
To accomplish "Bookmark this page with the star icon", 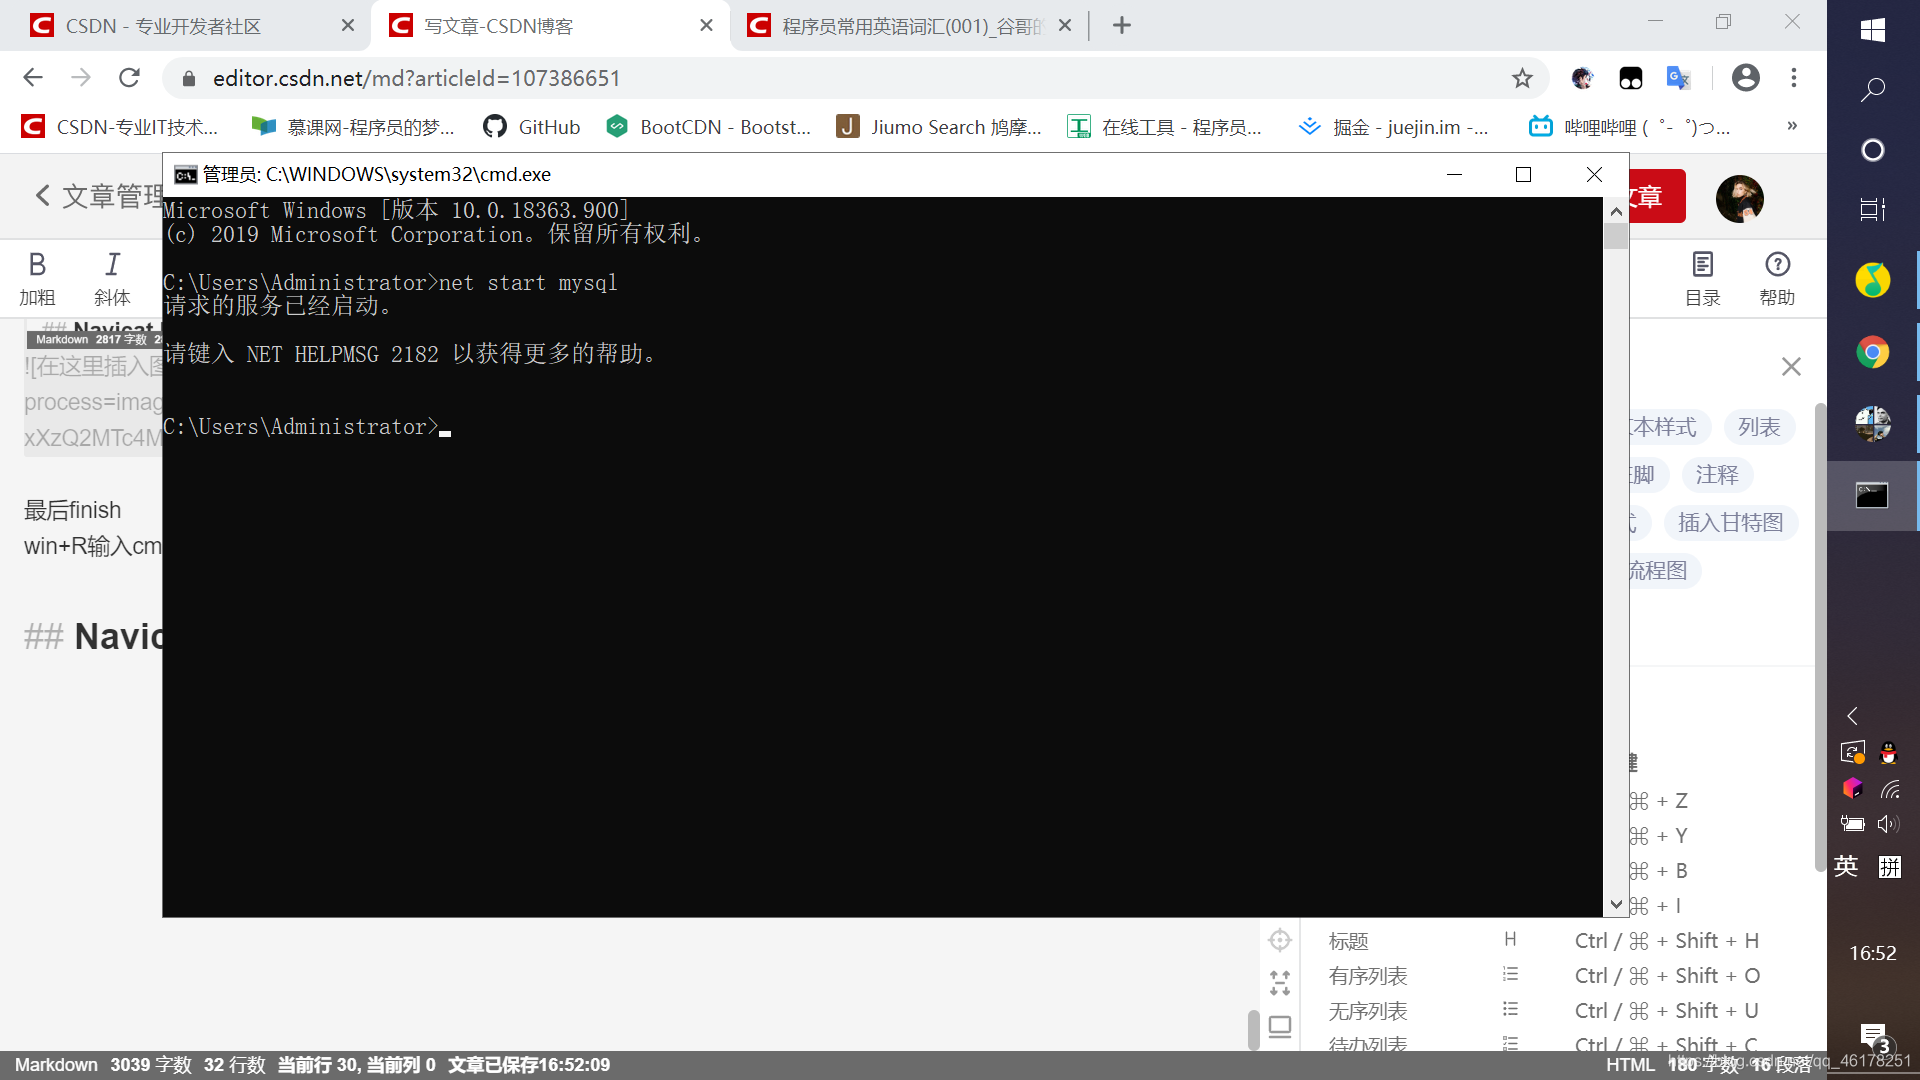I will coord(1522,78).
